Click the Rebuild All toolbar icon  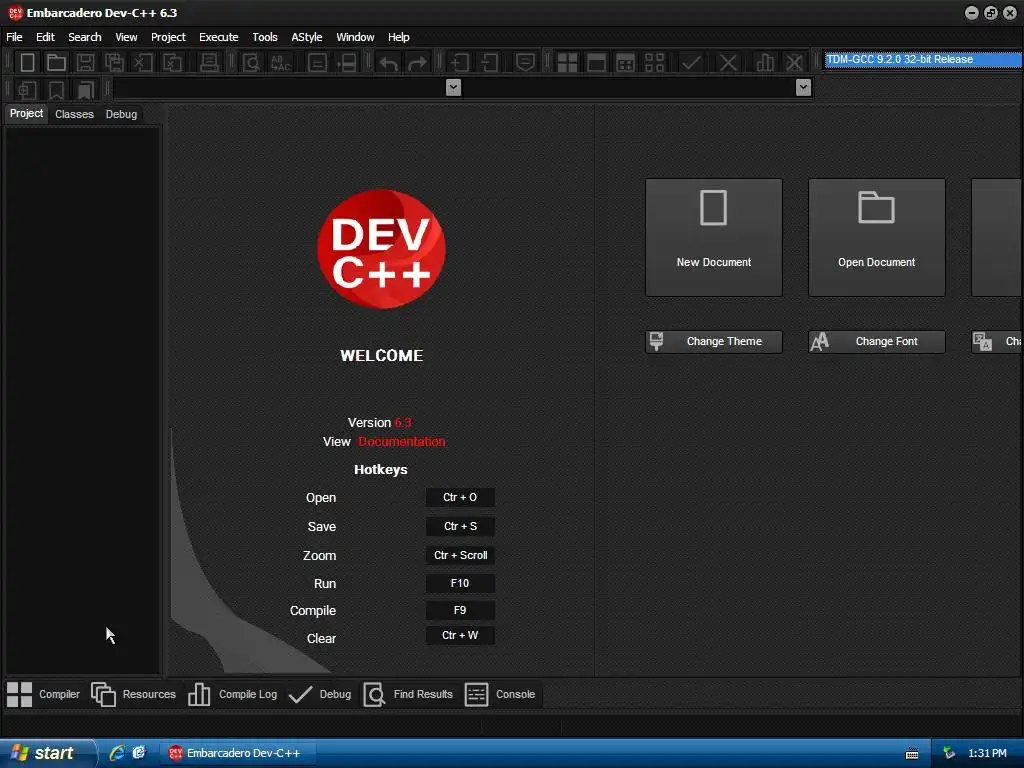pyautogui.click(x=654, y=63)
